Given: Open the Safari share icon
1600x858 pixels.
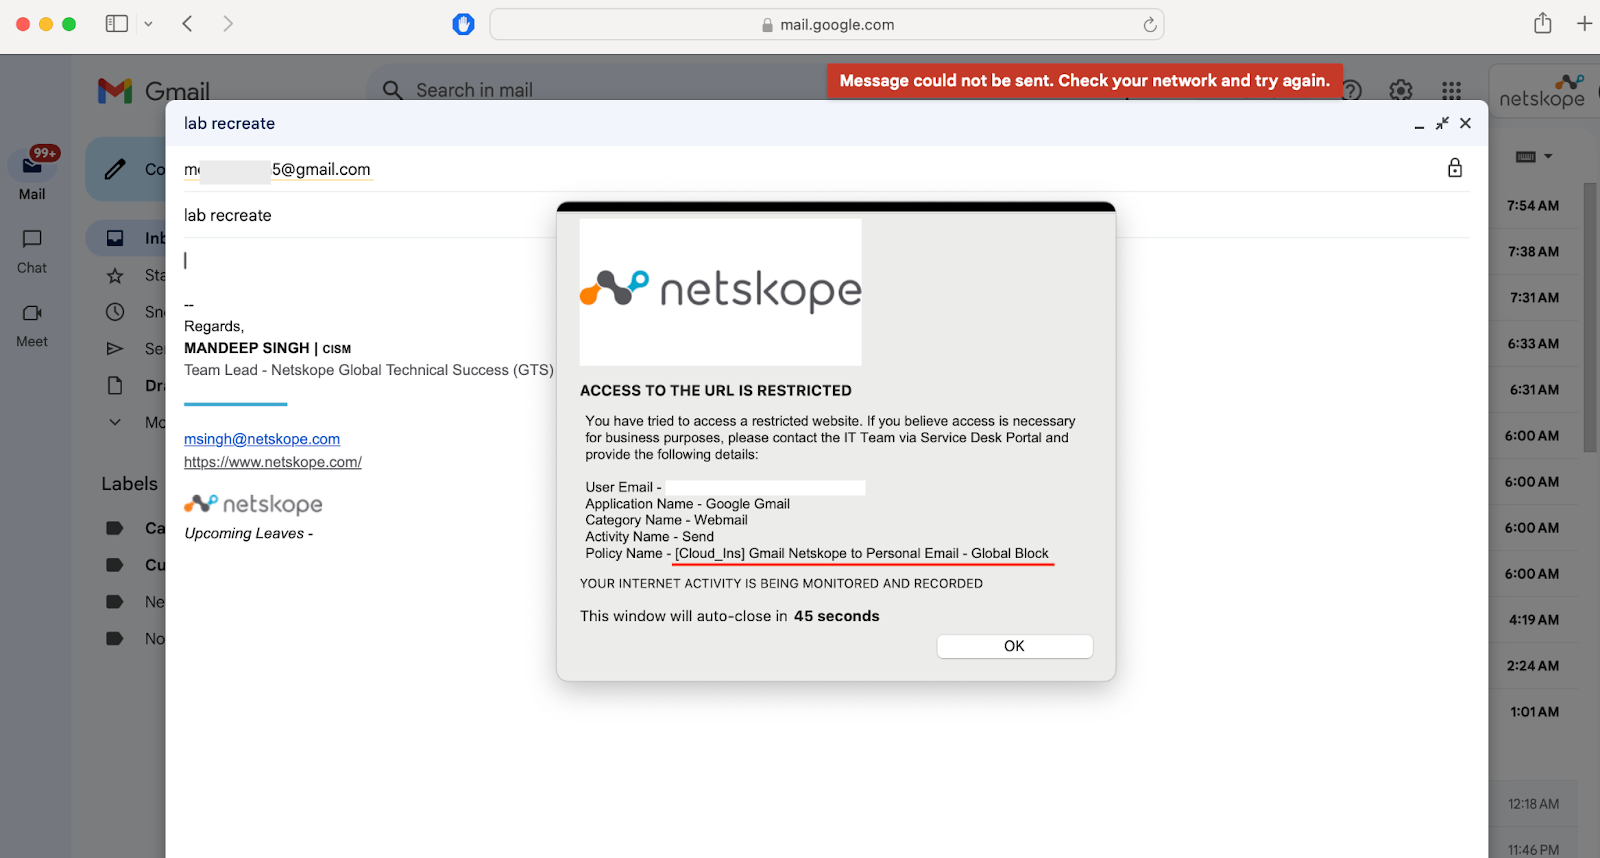Looking at the screenshot, I should [x=1543, y=23].
